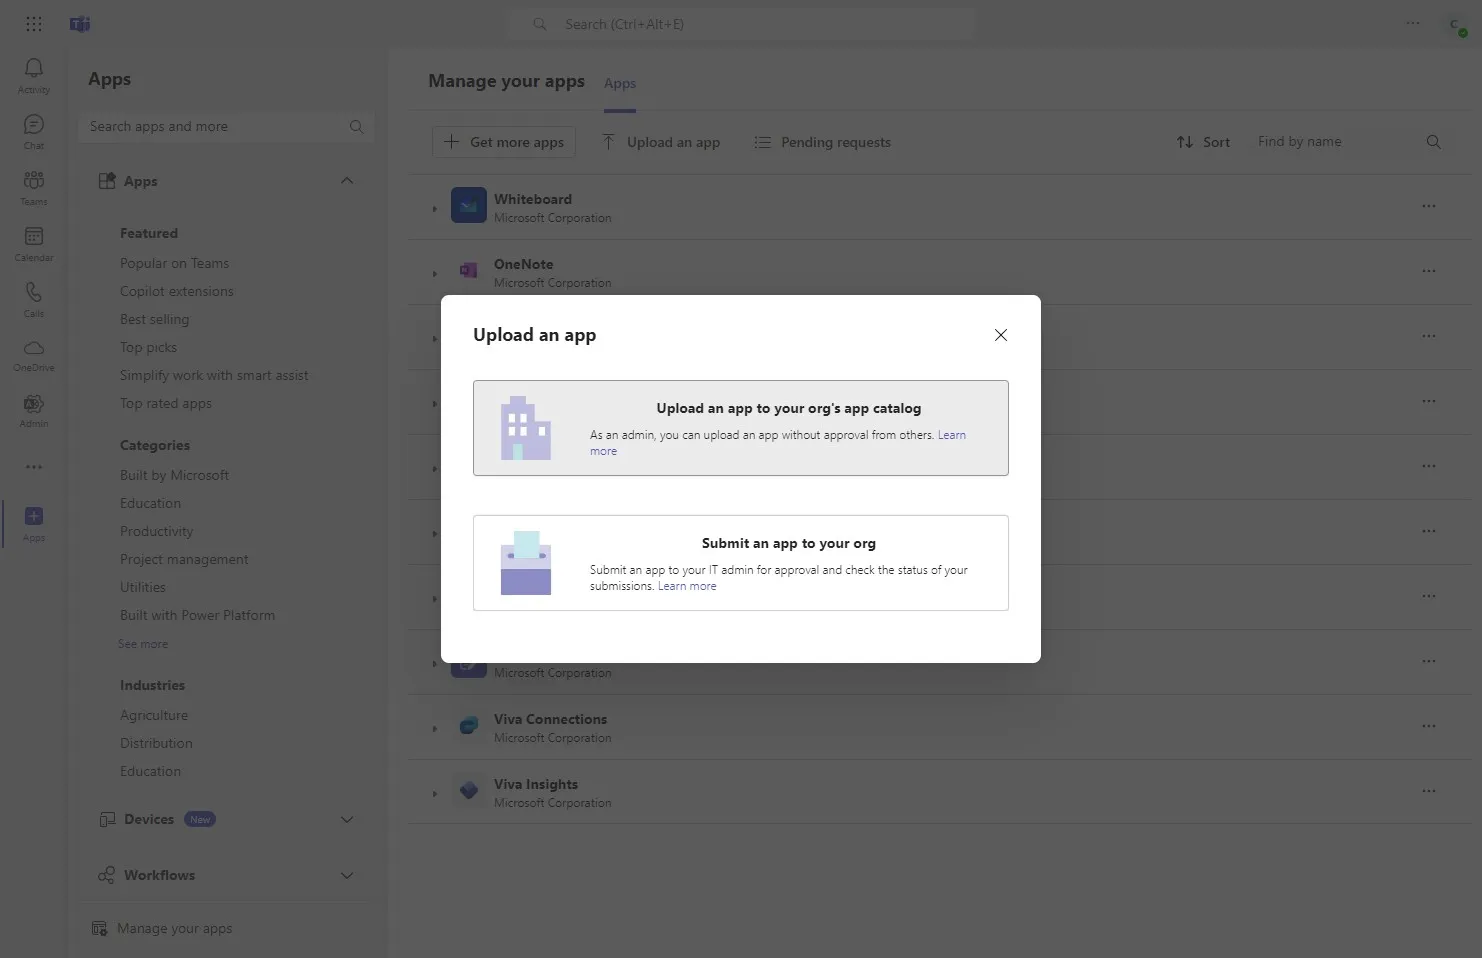Expand the Workflows section
The image size is (1482, 958).
[x=347, y=876]
